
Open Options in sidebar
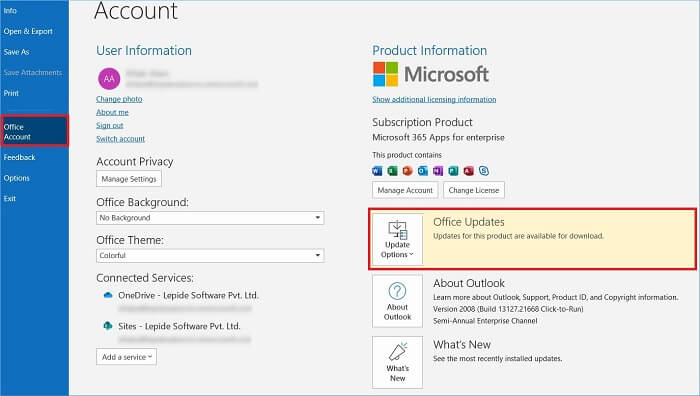point(17,178)
